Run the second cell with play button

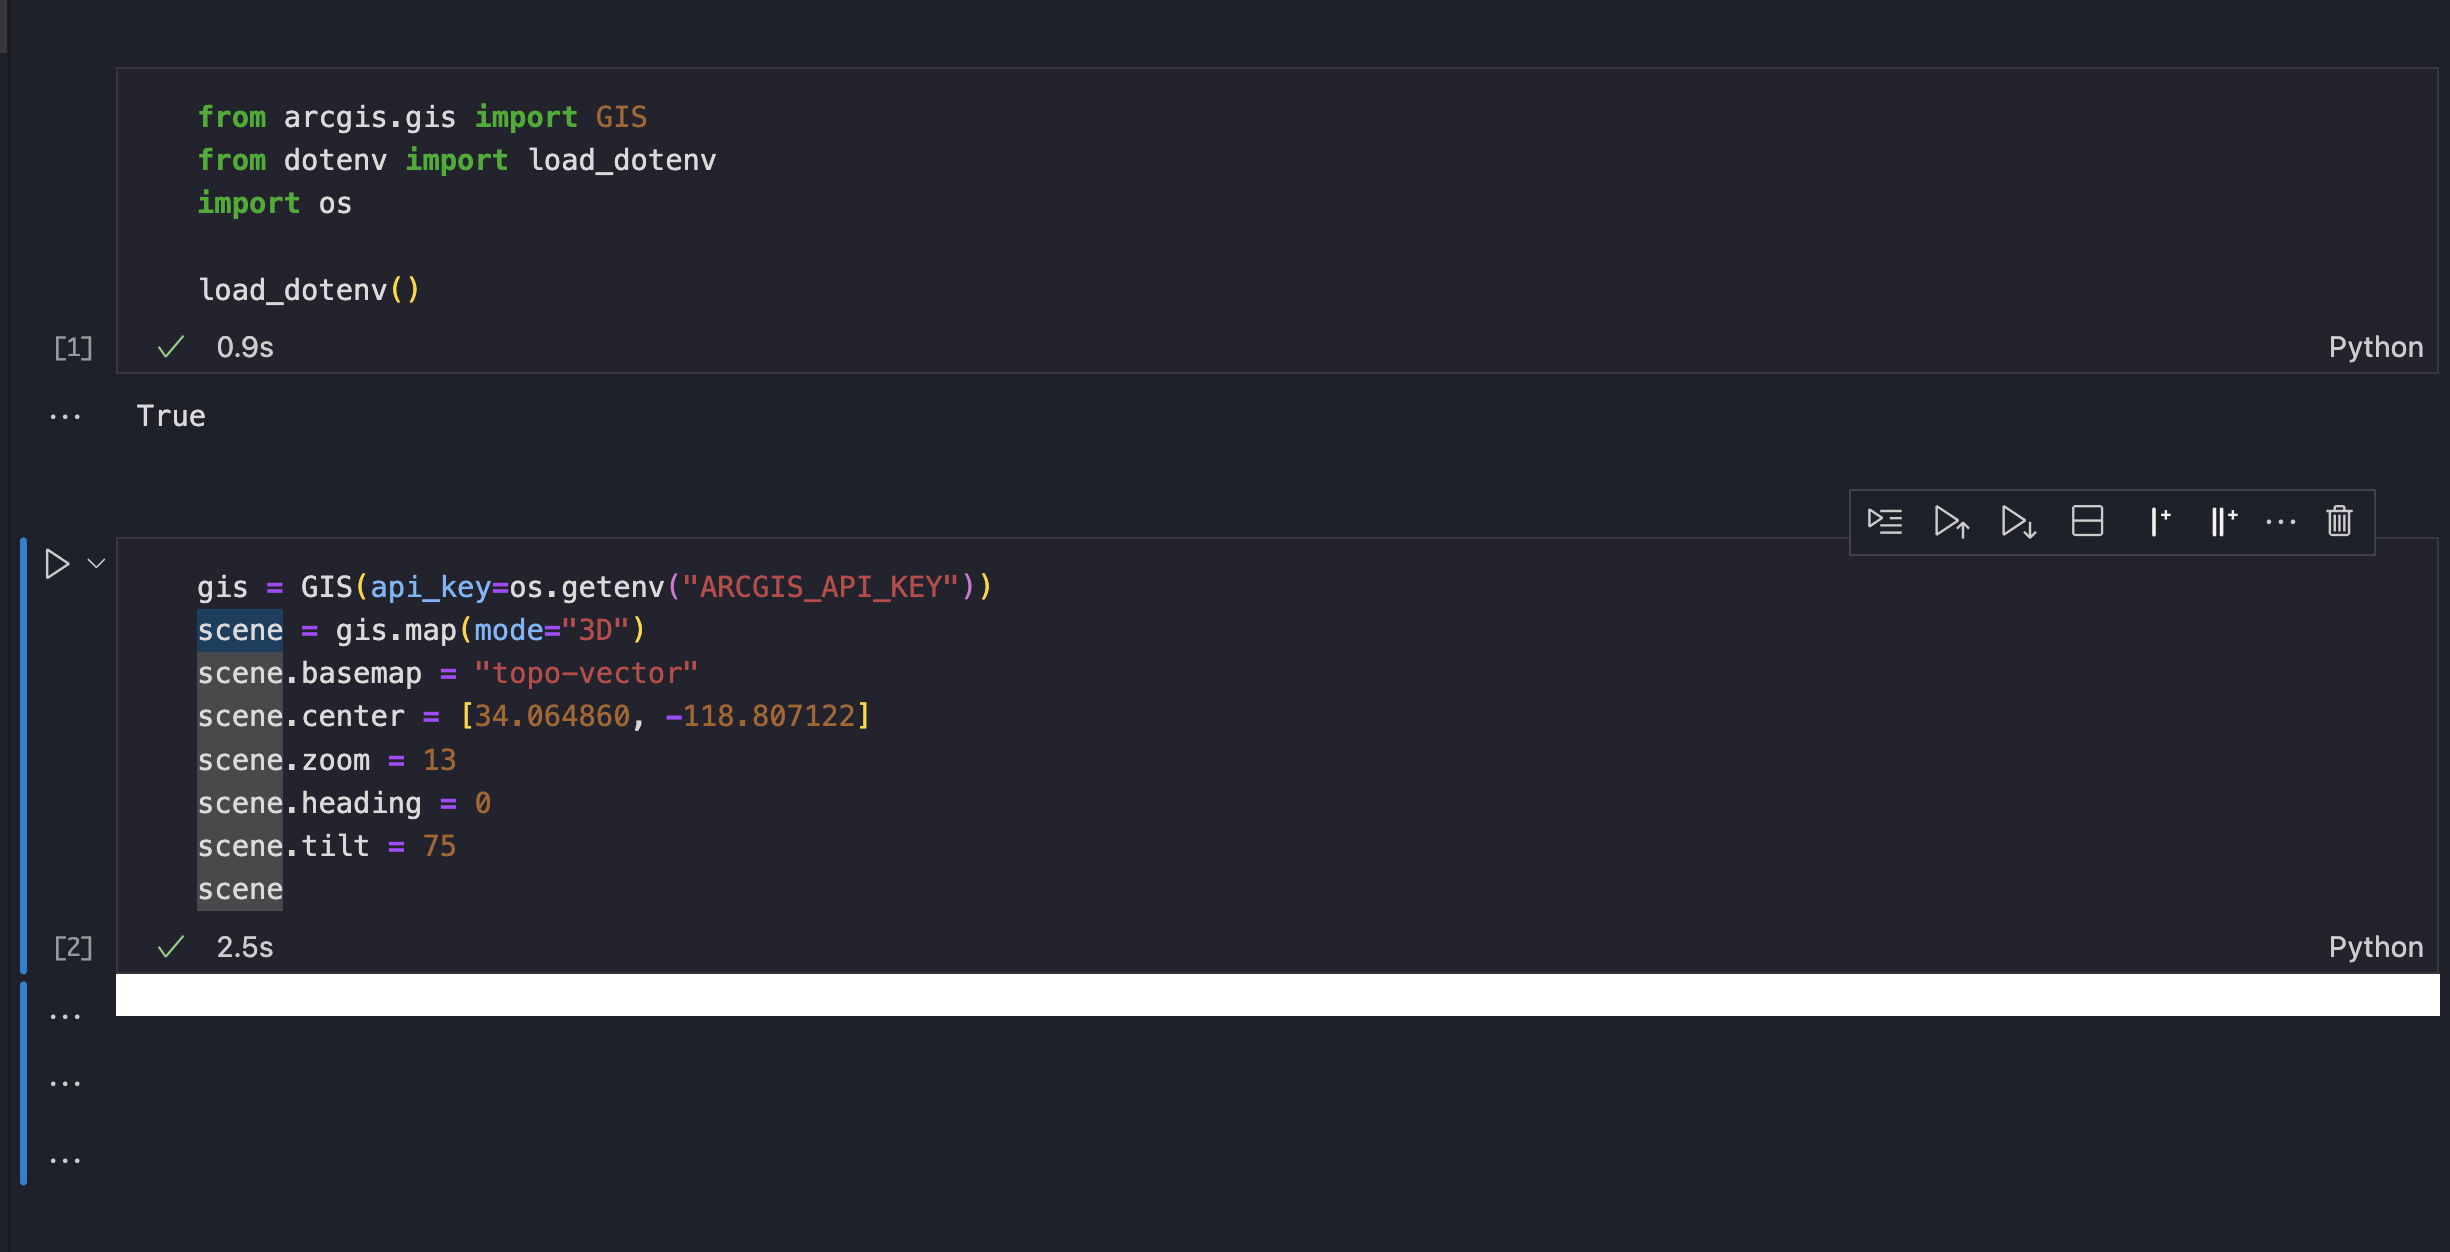point(57,564)
